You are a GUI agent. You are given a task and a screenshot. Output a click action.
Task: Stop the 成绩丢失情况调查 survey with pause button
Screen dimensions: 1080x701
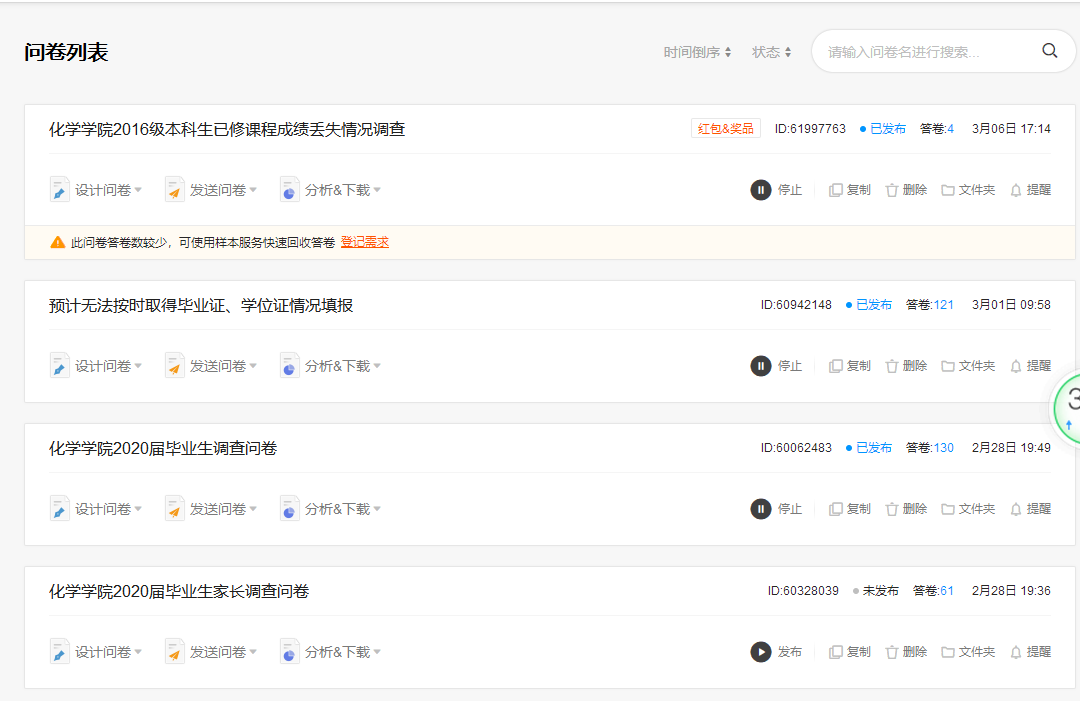[761, 190]
